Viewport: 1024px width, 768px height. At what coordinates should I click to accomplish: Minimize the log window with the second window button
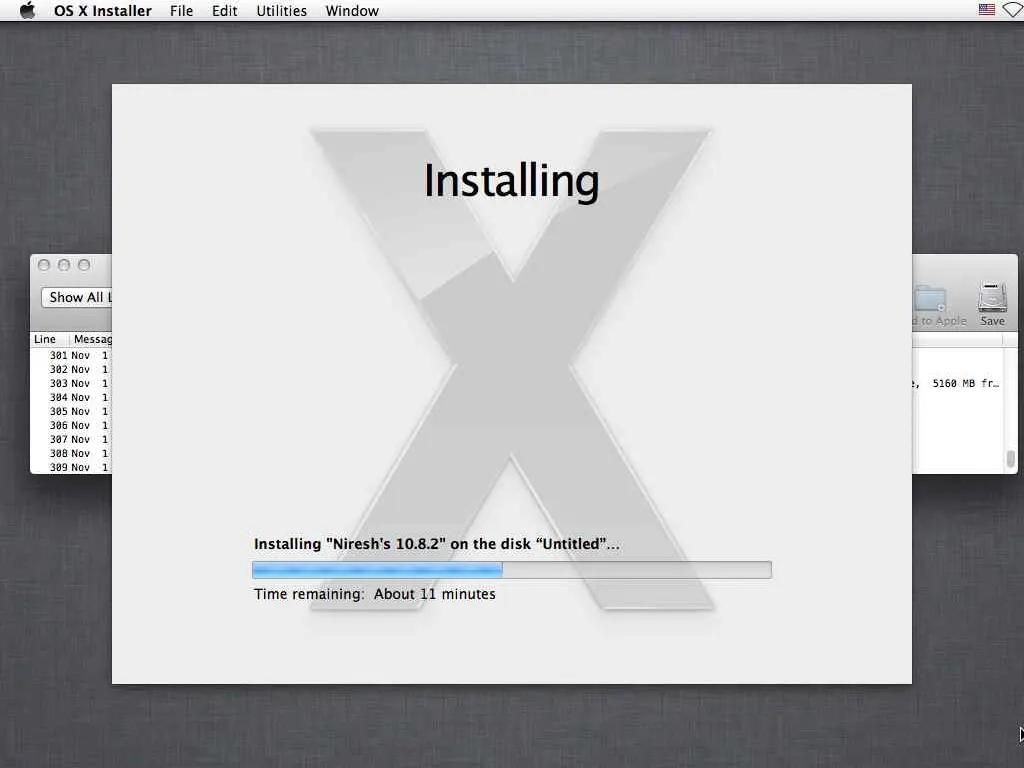pos(64,264)
